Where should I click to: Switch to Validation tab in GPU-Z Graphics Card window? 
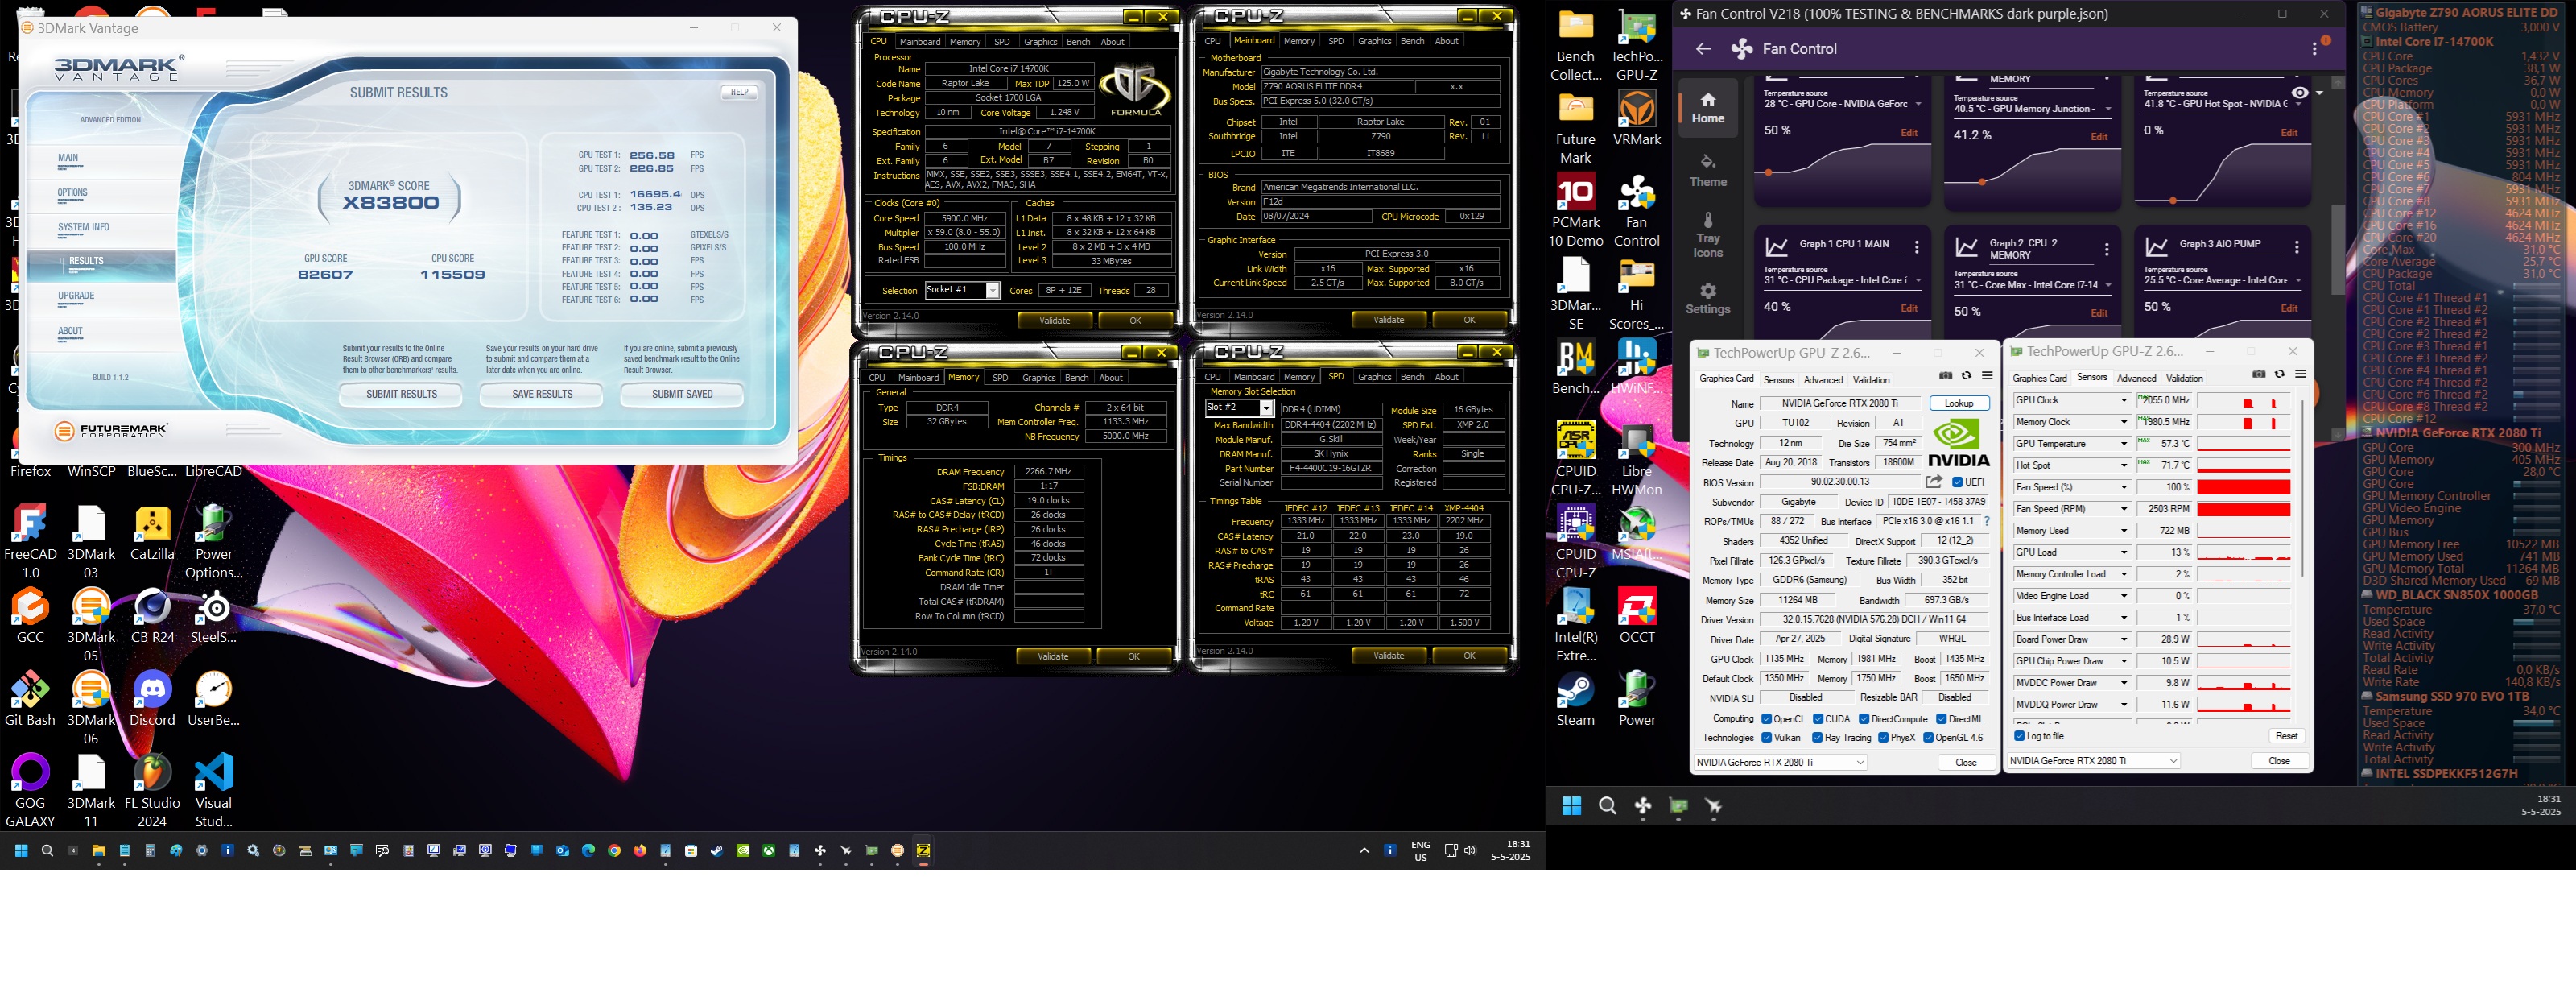[1871, 380]
